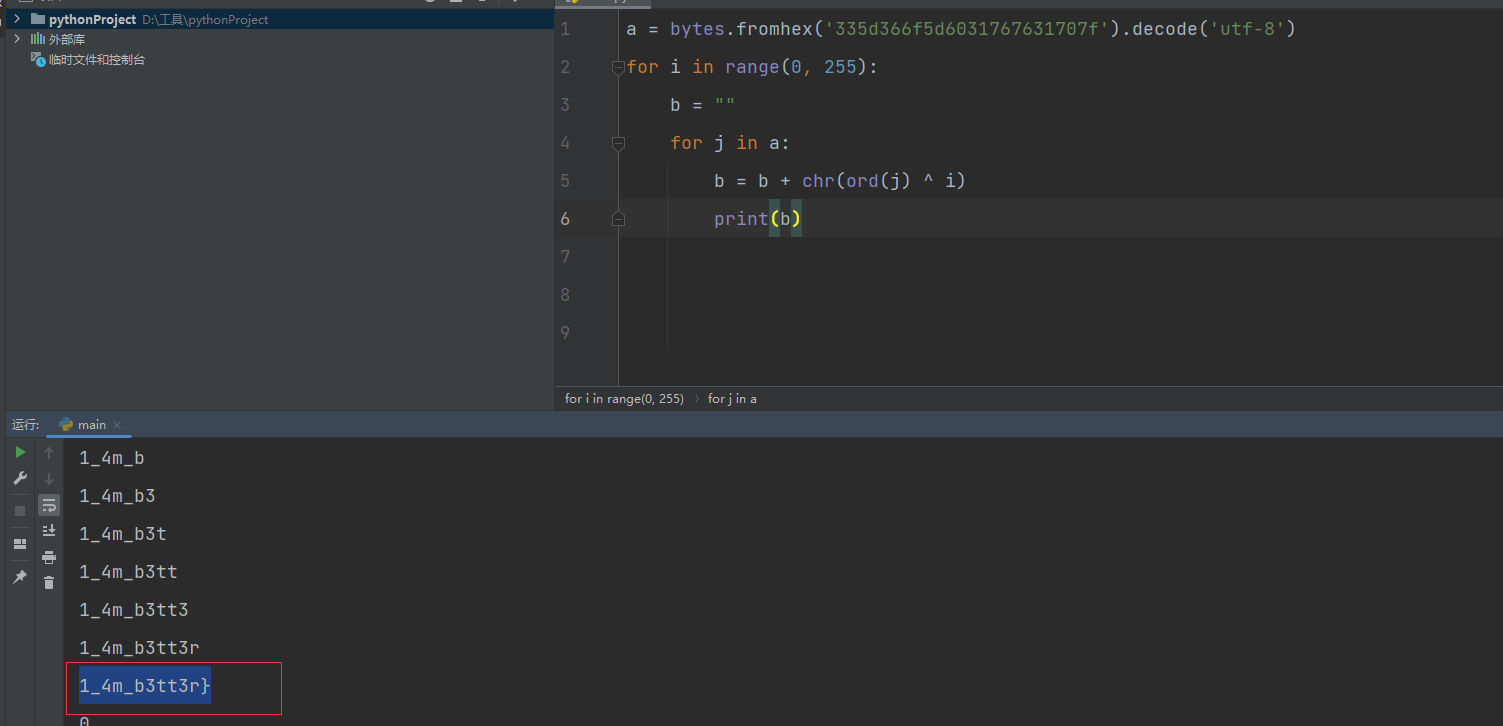This screenshot has width=1503, height=726.
Task: Clear all console output trash icon
Action: (49, 582)
